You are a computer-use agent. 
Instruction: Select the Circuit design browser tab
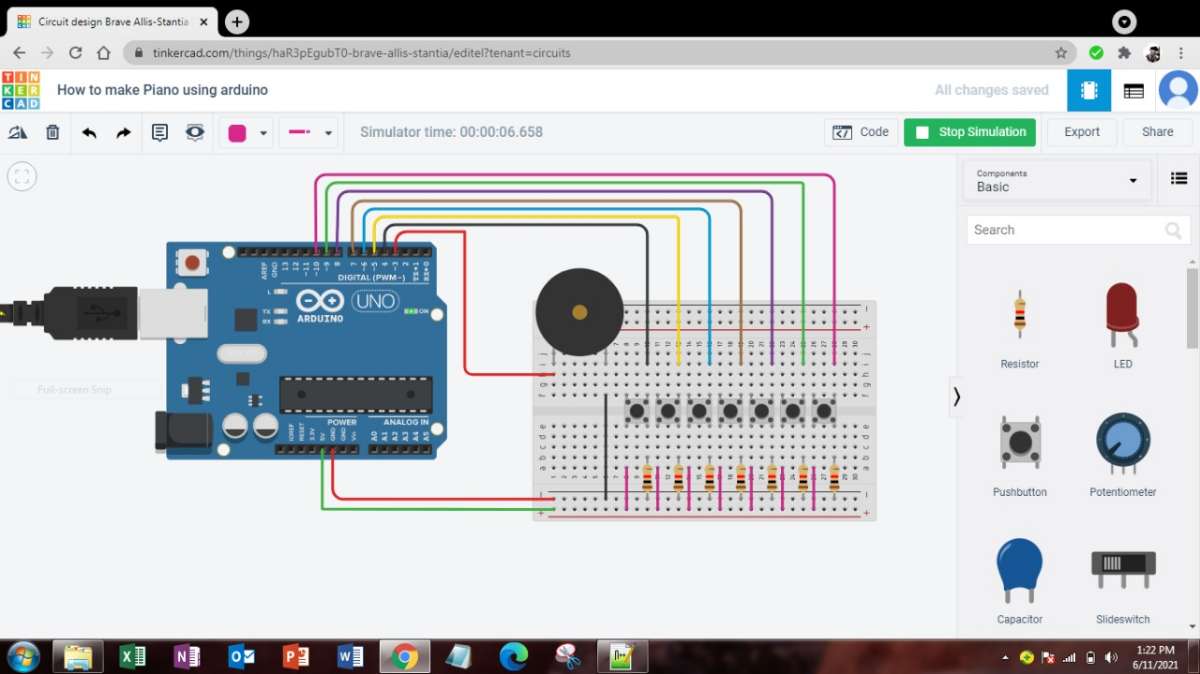tap(110, 22)
